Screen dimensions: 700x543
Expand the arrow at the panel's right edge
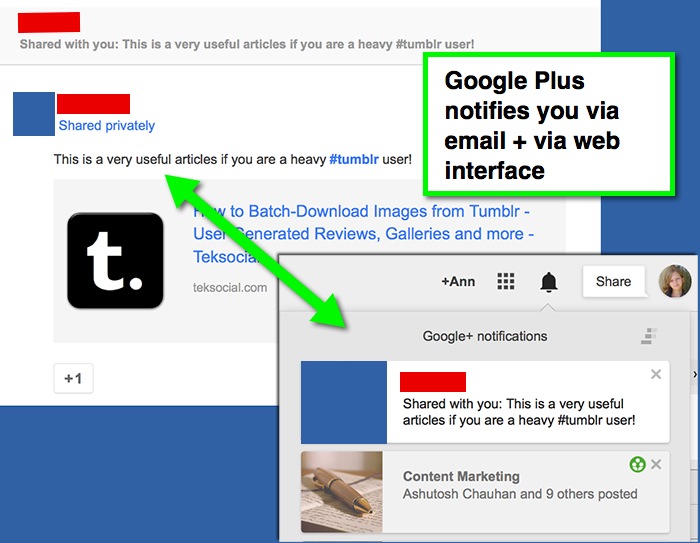[x=695, y=374]
